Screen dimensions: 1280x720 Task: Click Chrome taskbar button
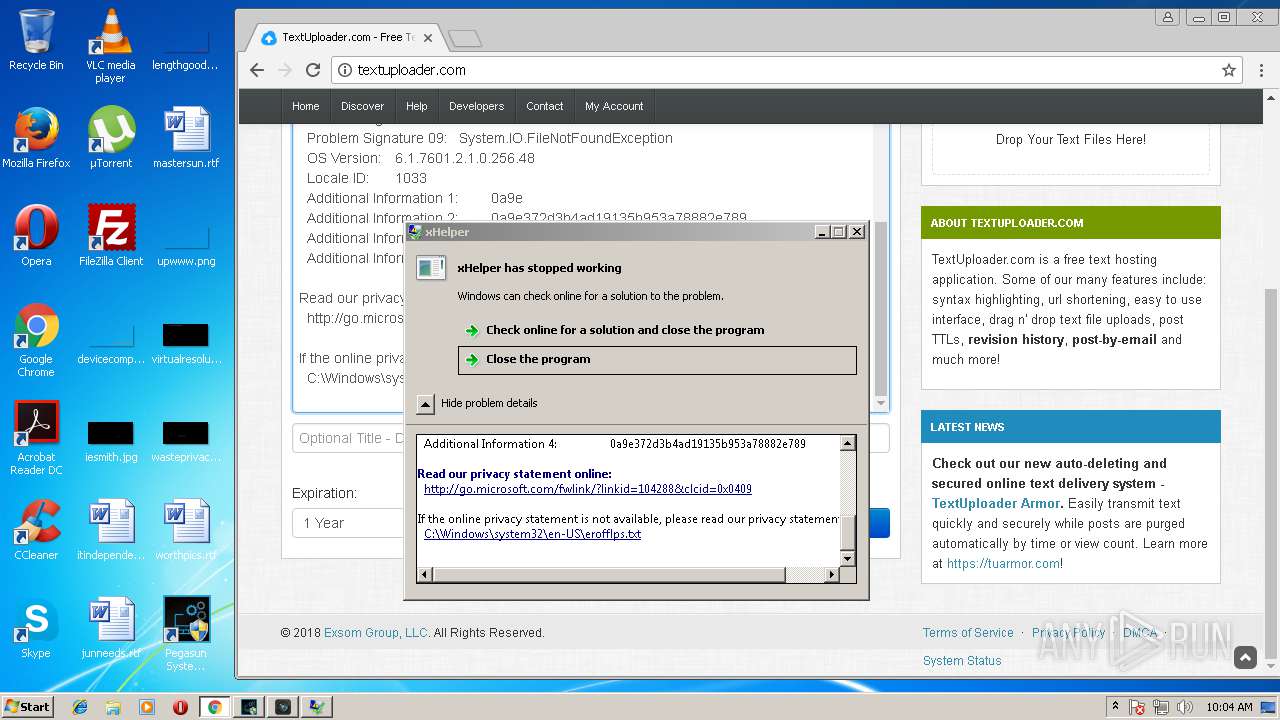(214, 707)
